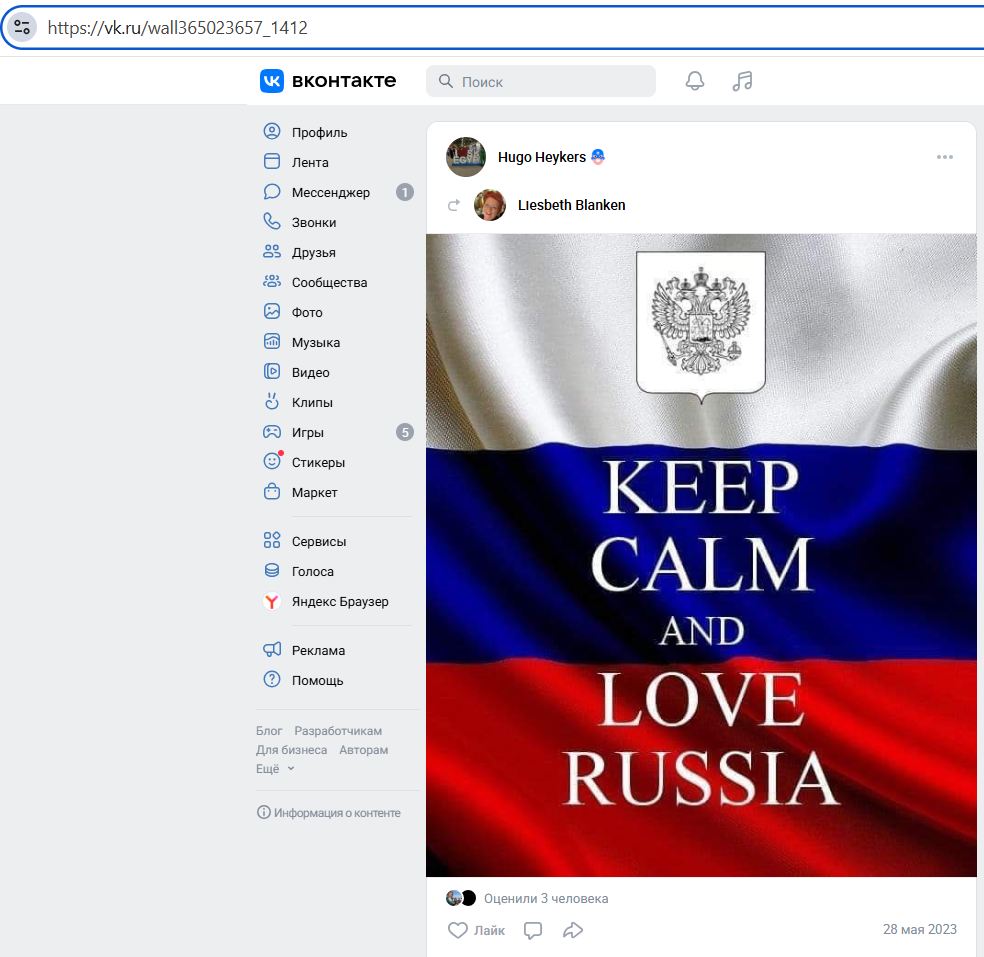Viewport: 984px width, 957px height.
Task: Click the Клипы hand icon
Action: pyautogui.click(x=272, y=402)
